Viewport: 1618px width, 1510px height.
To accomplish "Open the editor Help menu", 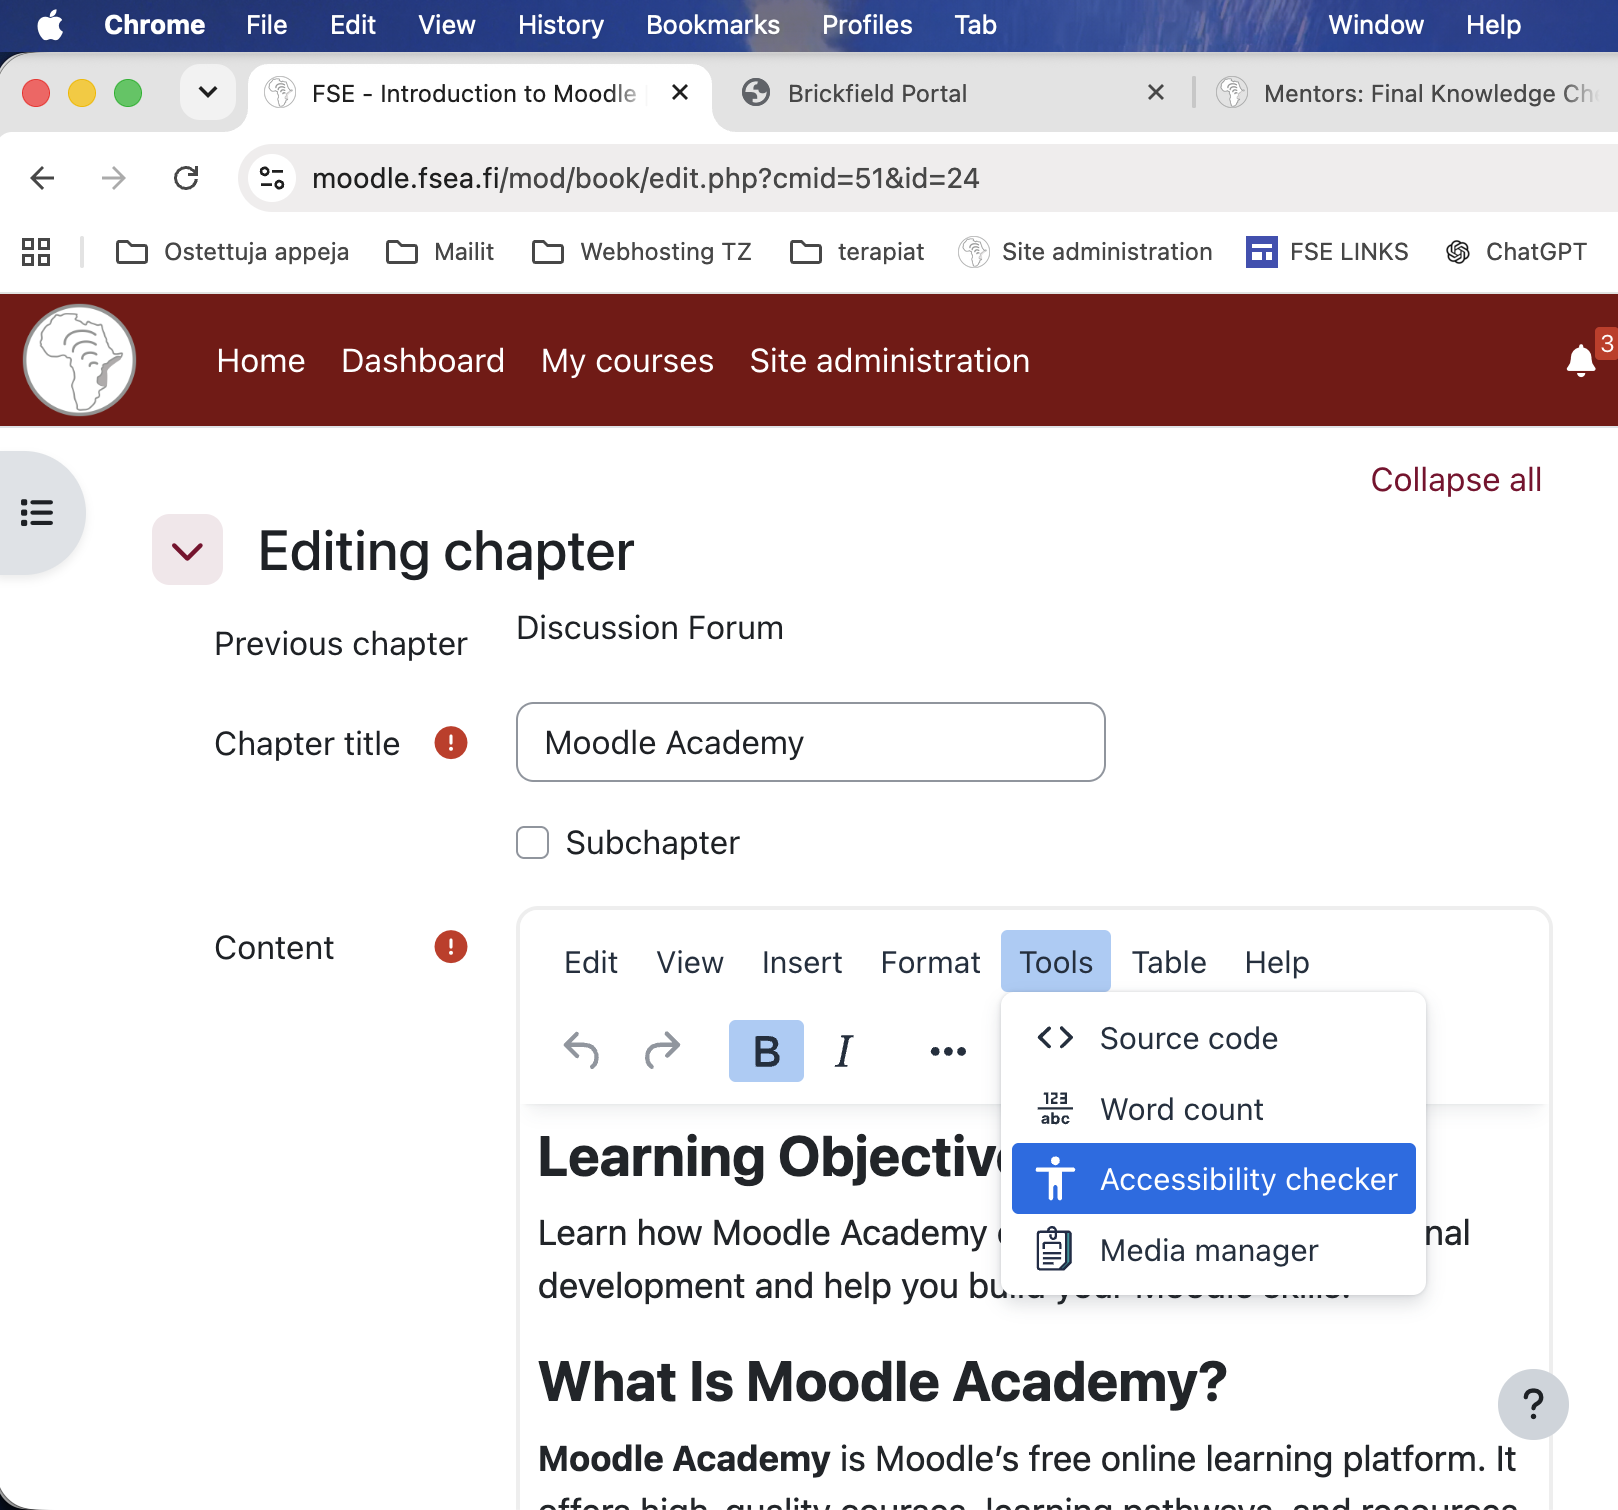I will 1277,962.
